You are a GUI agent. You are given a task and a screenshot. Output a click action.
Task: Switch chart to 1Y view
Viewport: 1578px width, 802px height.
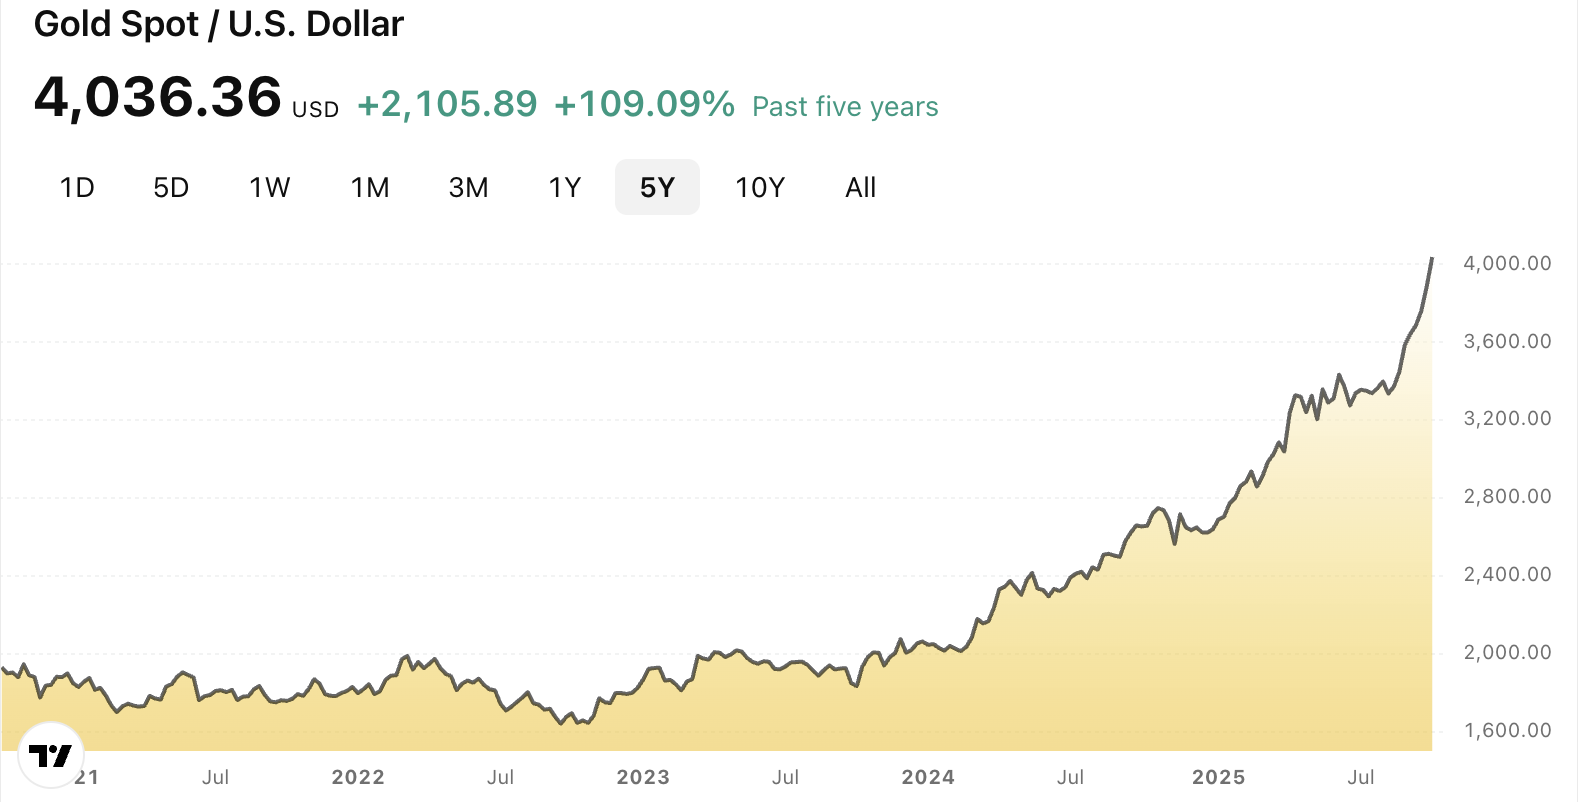click(x=565, y=188)
